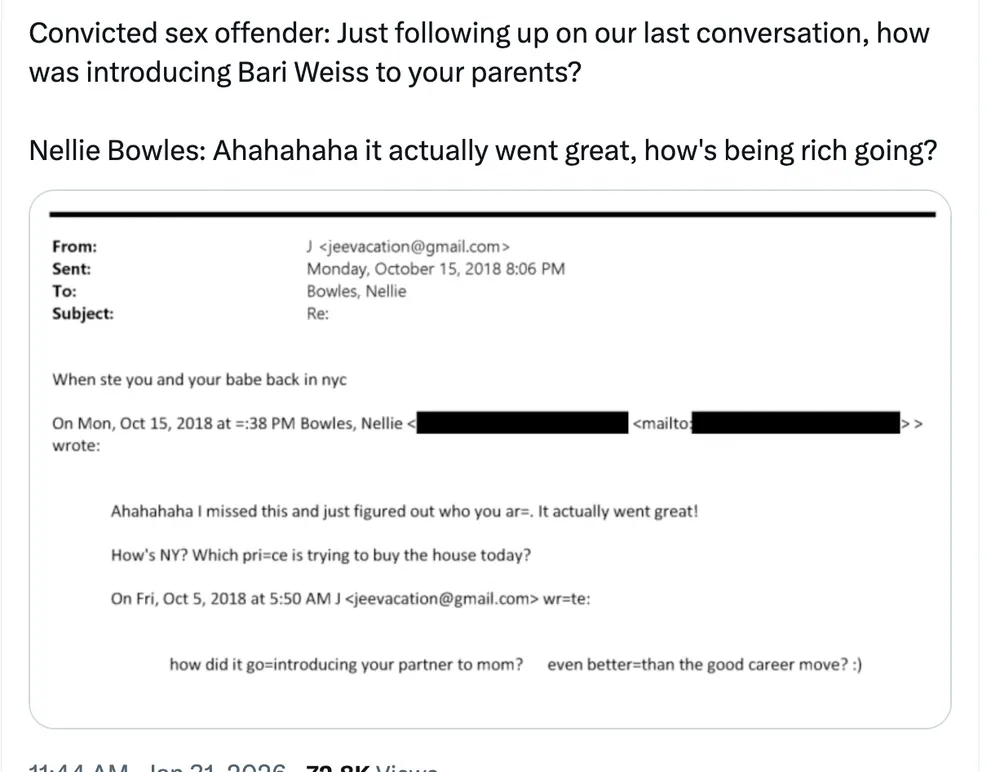The height and width of the screenshot is (772, 1000).
Task: Click the 'Re:' subject value
Action: (318, 313)
